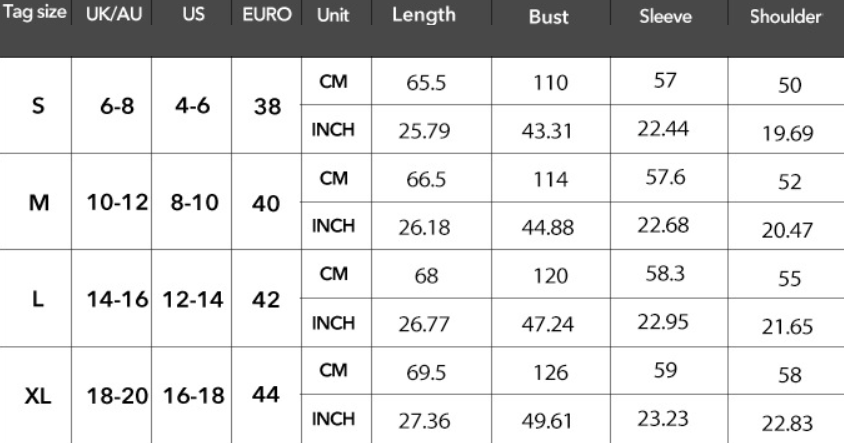Select the UK/AU column header
844x443 pixels.
pyautogui.click(x=113, y=16)
